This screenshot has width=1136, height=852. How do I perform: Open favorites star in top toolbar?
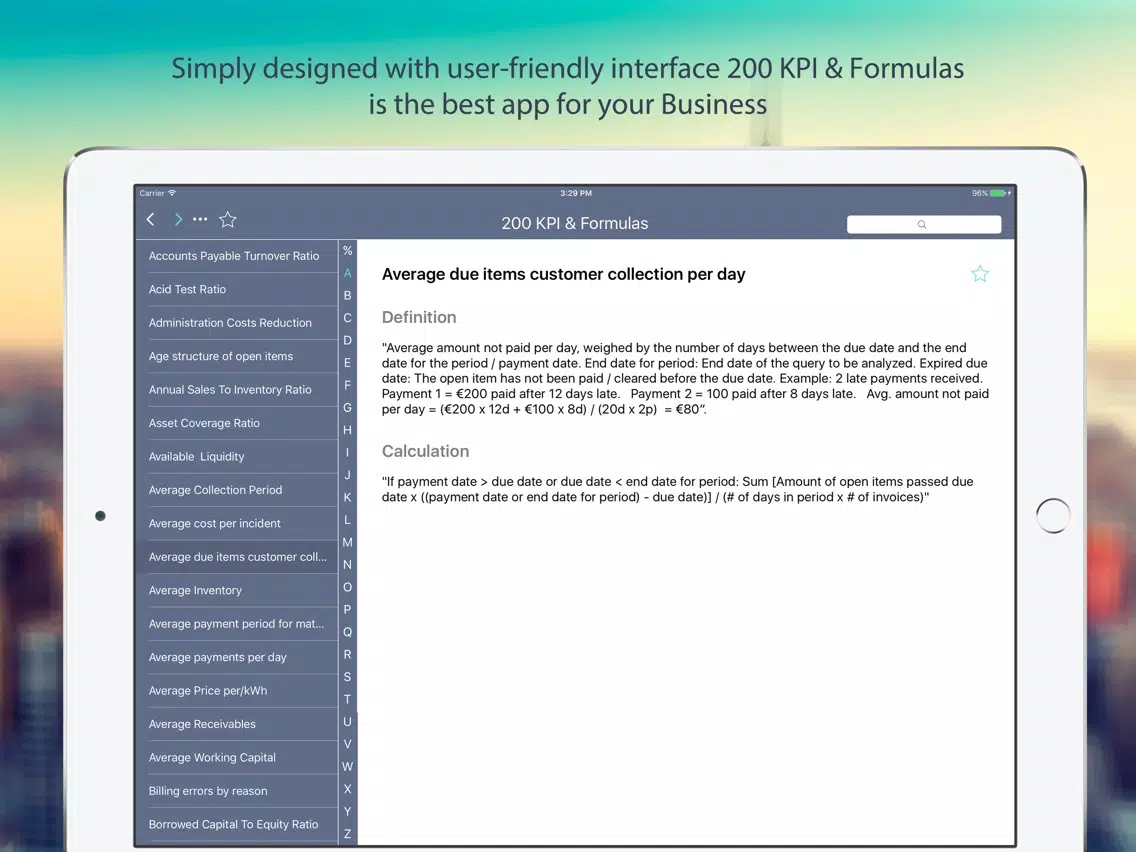[227, 220]
